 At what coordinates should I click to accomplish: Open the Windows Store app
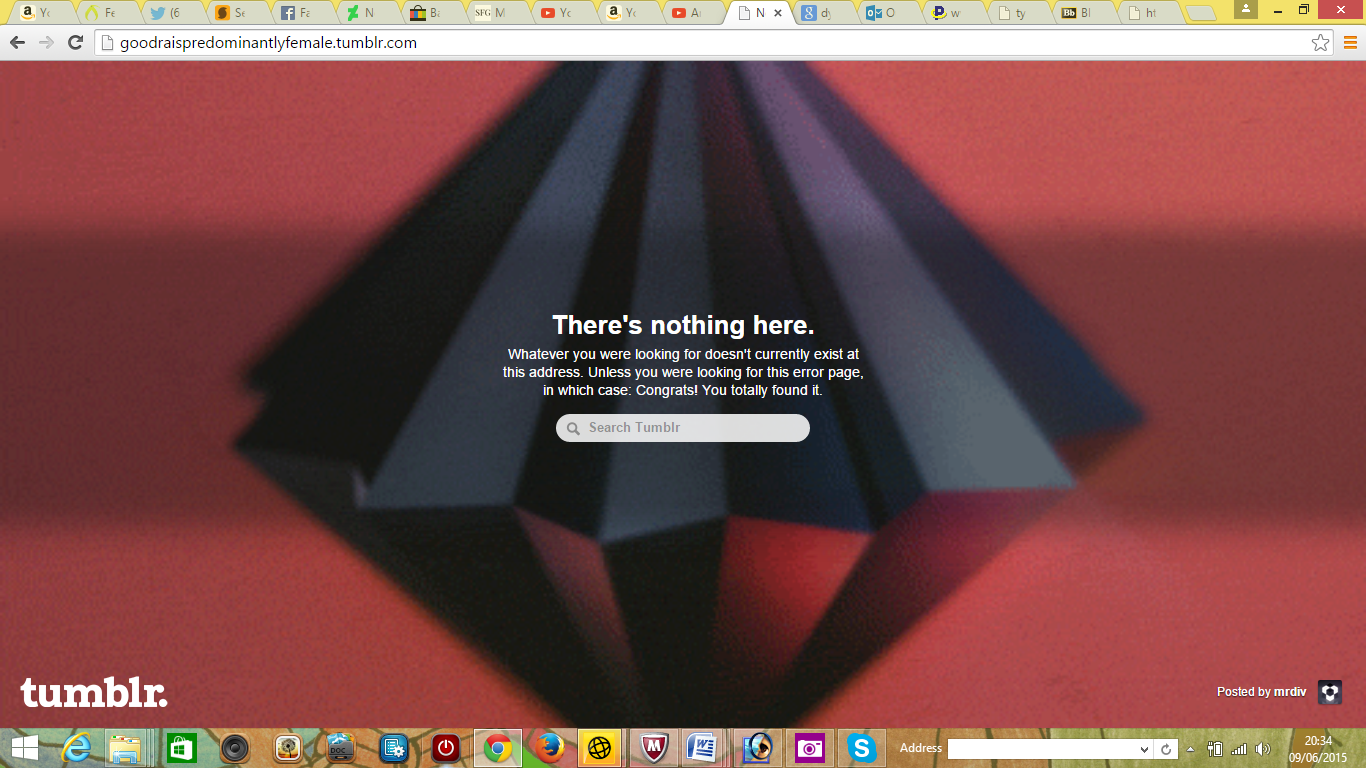[x=180, y=748]
